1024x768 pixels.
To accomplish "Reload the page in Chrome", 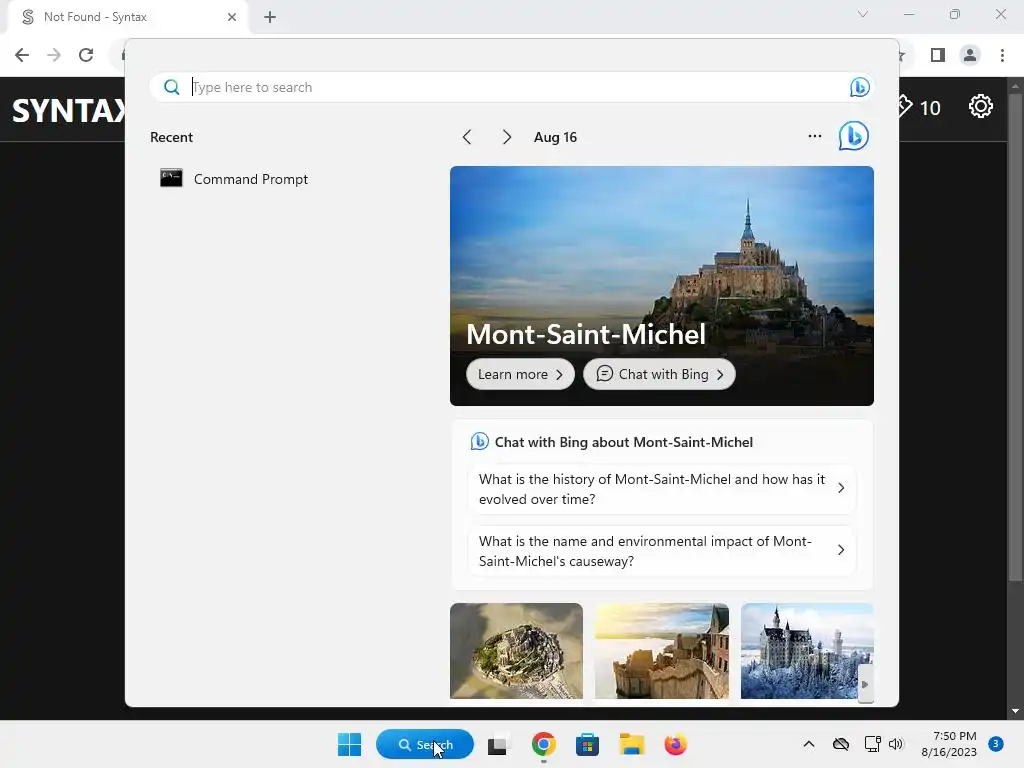I will pyautogui.click(x=86, y=55).
